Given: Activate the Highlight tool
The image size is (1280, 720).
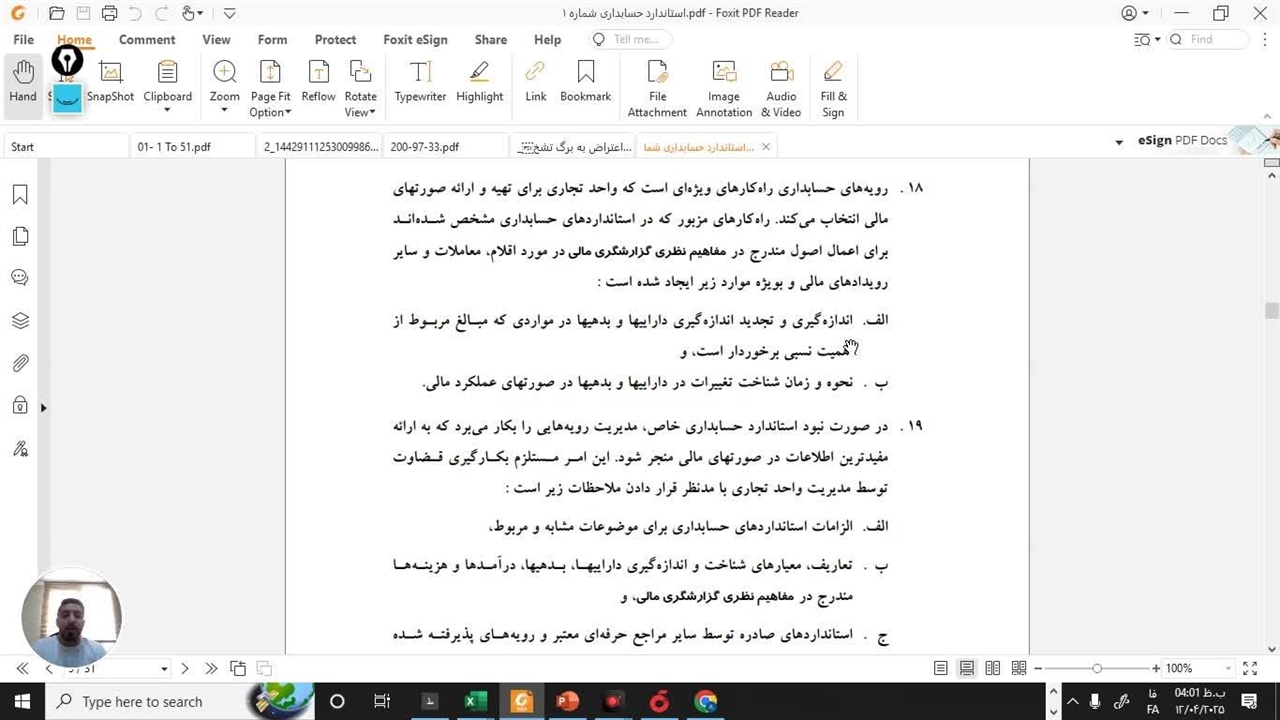Looking at the screenshot, I should [x=479, y=82].
